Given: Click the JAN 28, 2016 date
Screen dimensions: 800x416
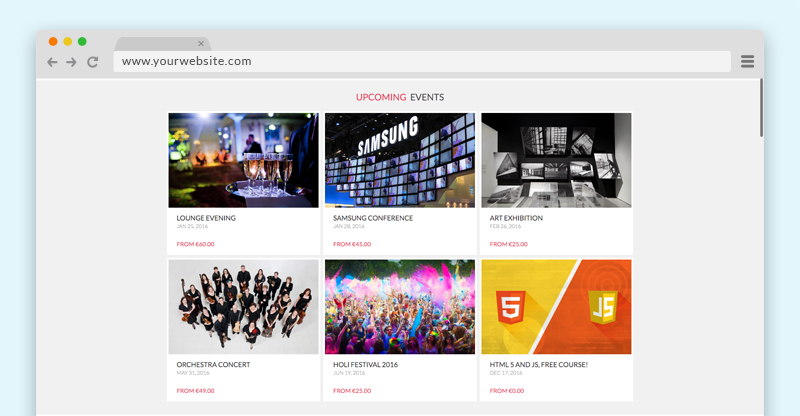Looking at the screenshot, I should [x=349, y=226].
